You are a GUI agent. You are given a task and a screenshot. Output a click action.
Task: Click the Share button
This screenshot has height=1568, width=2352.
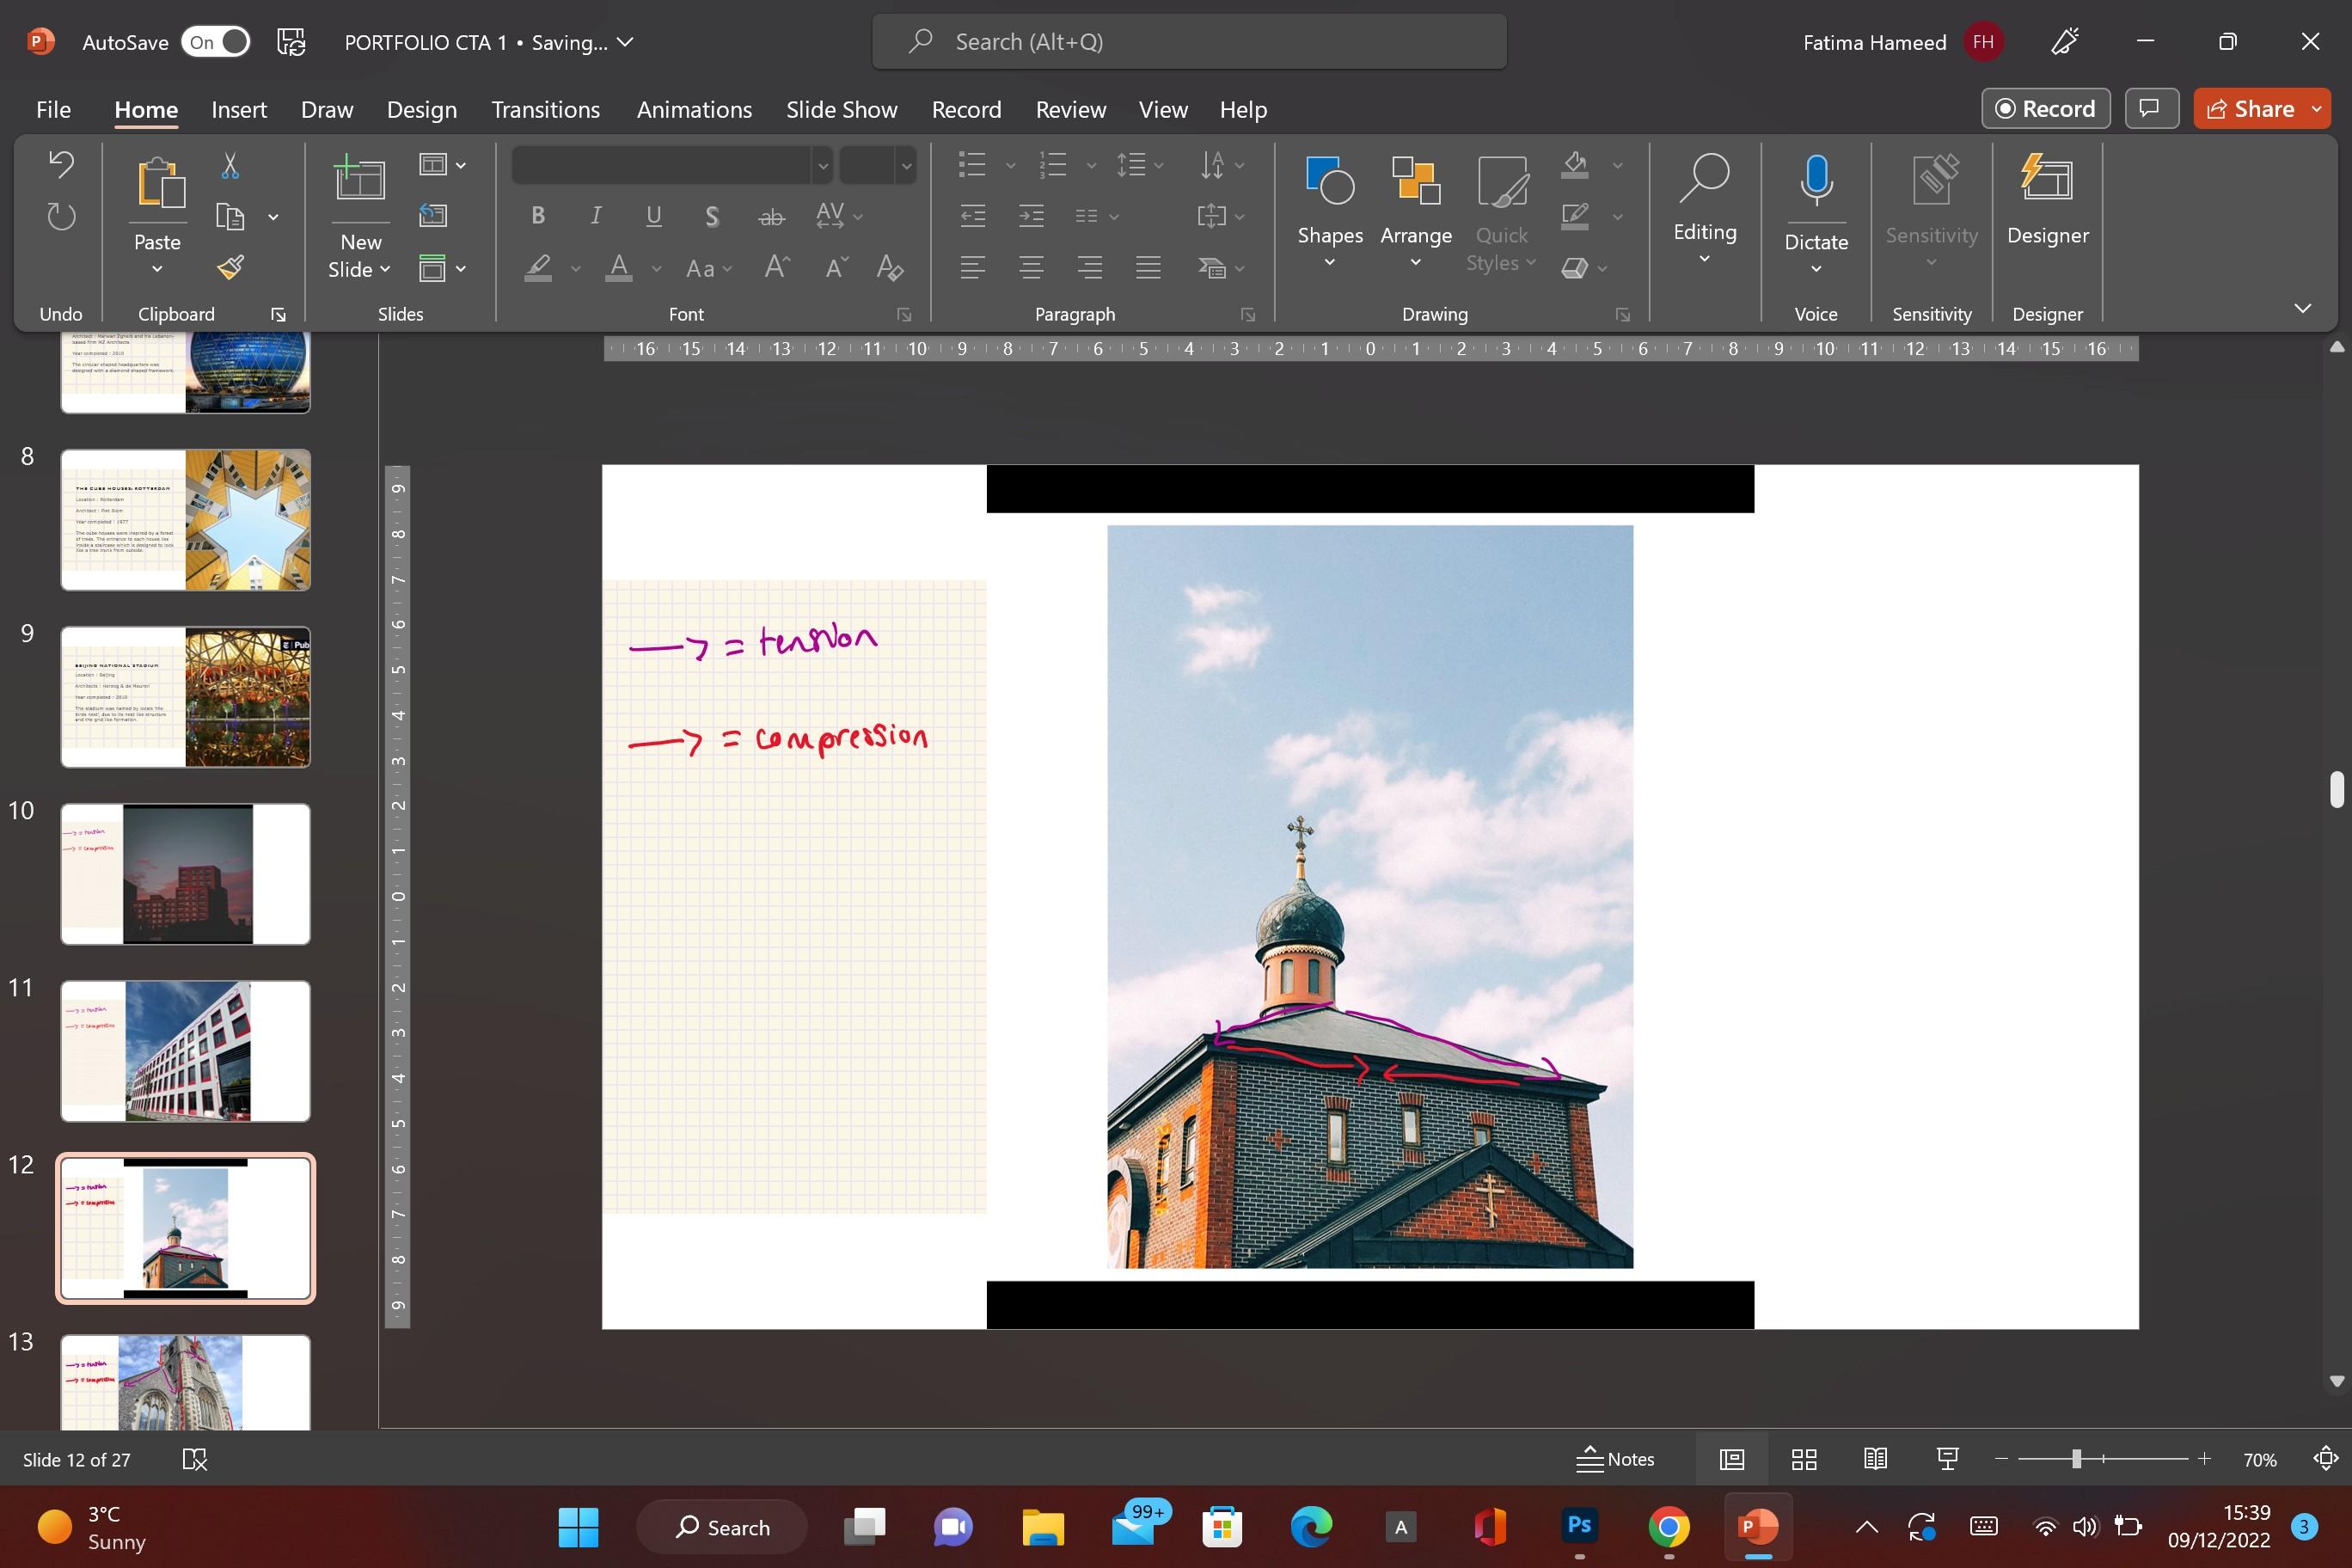[x=2249, y=109]
